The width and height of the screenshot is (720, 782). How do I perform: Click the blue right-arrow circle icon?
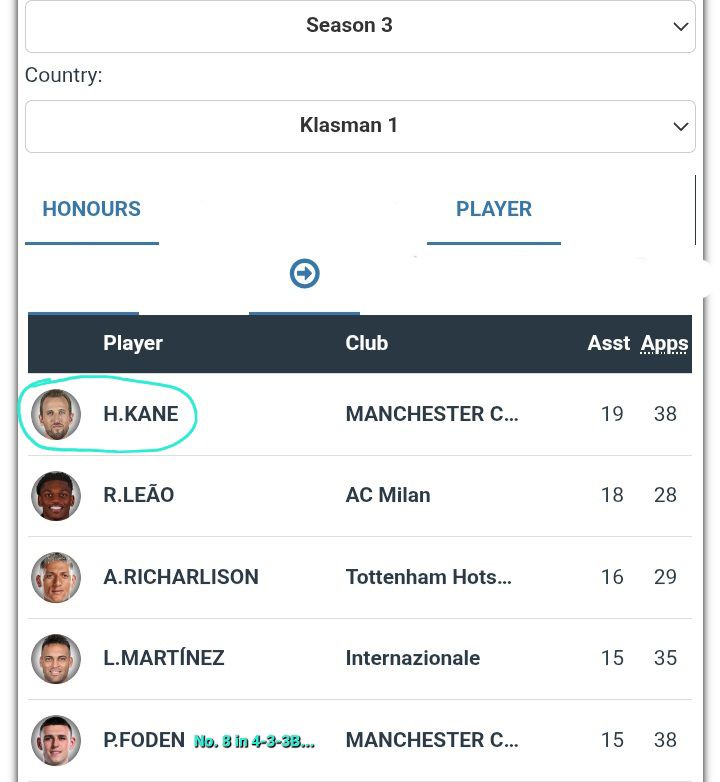[304, 273]
